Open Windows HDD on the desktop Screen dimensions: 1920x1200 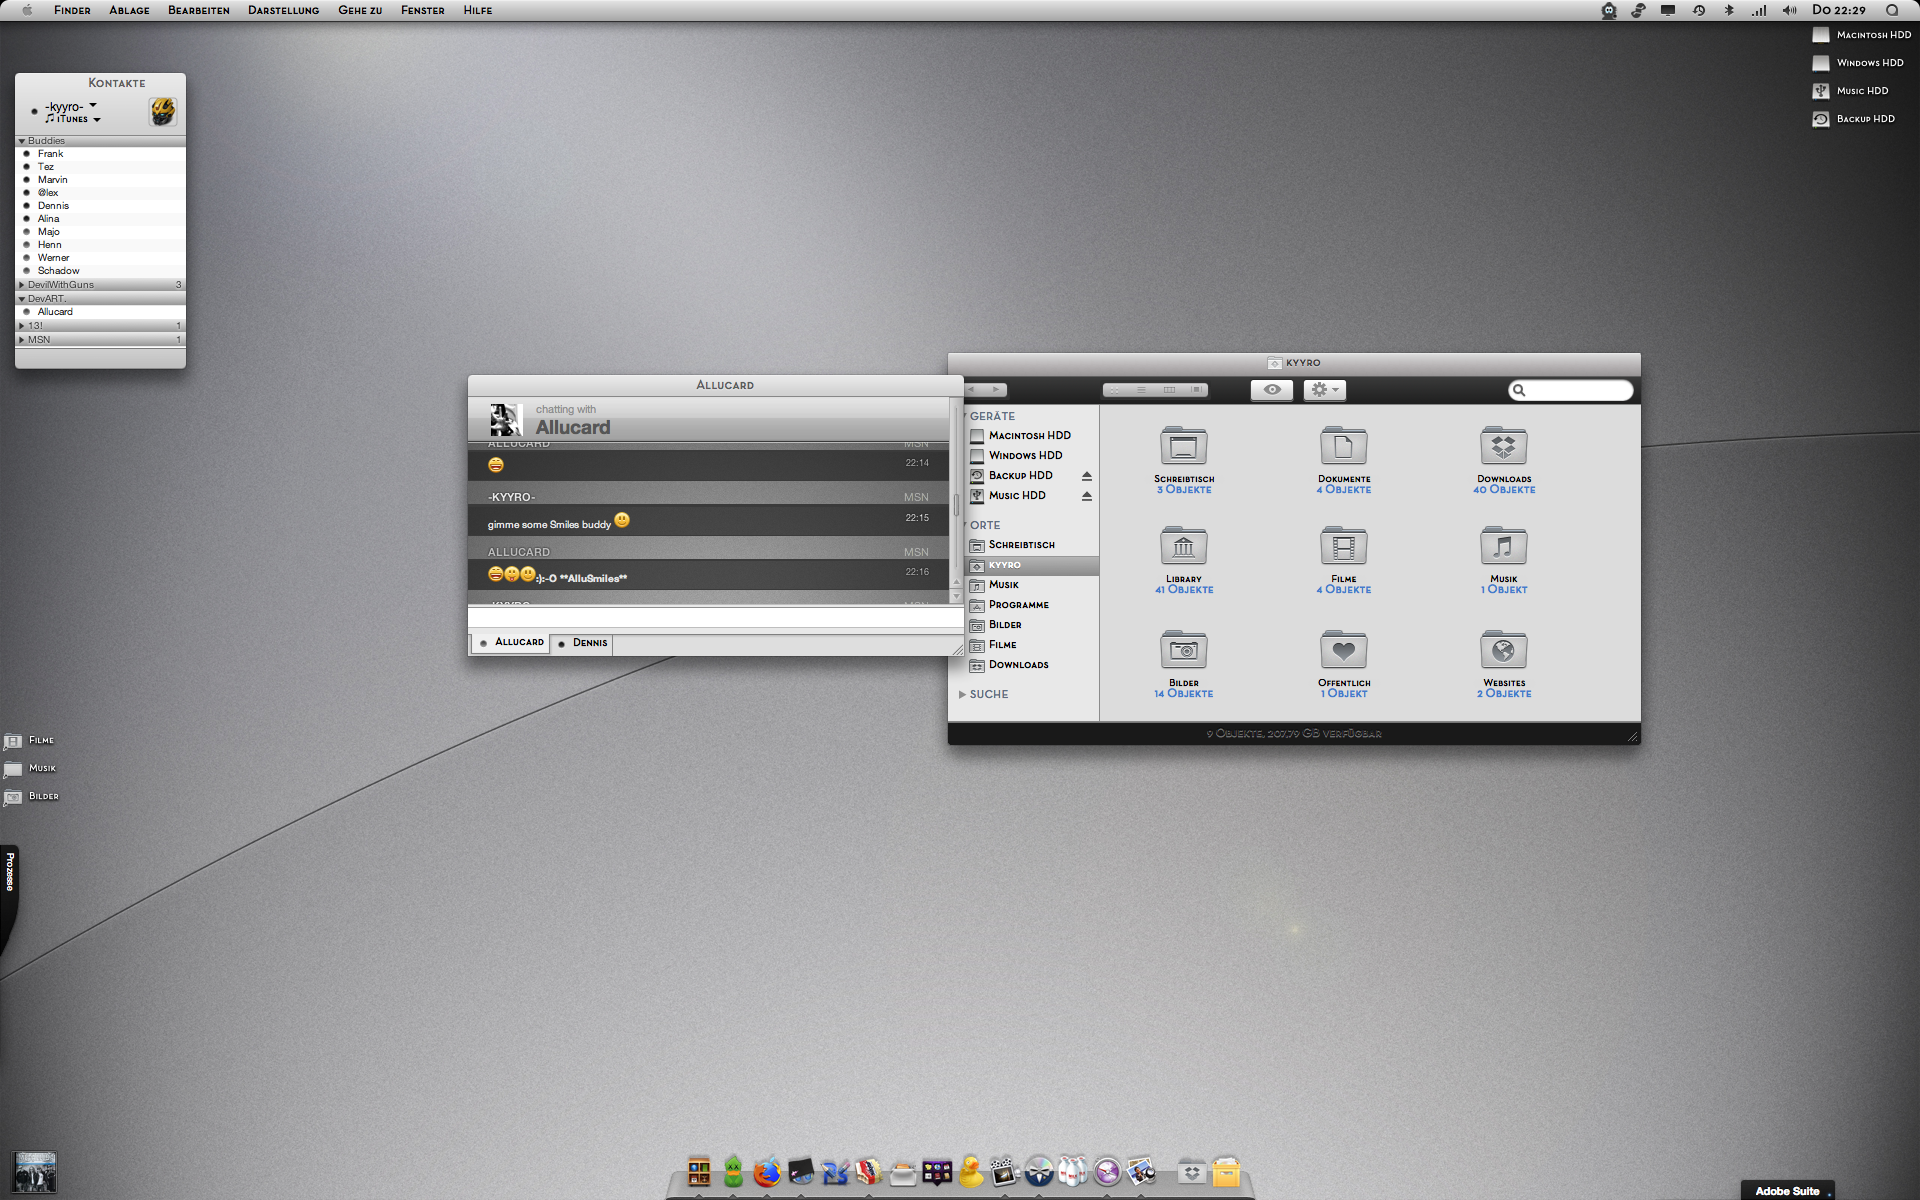pyautogui.click(x=1858, y=63)
